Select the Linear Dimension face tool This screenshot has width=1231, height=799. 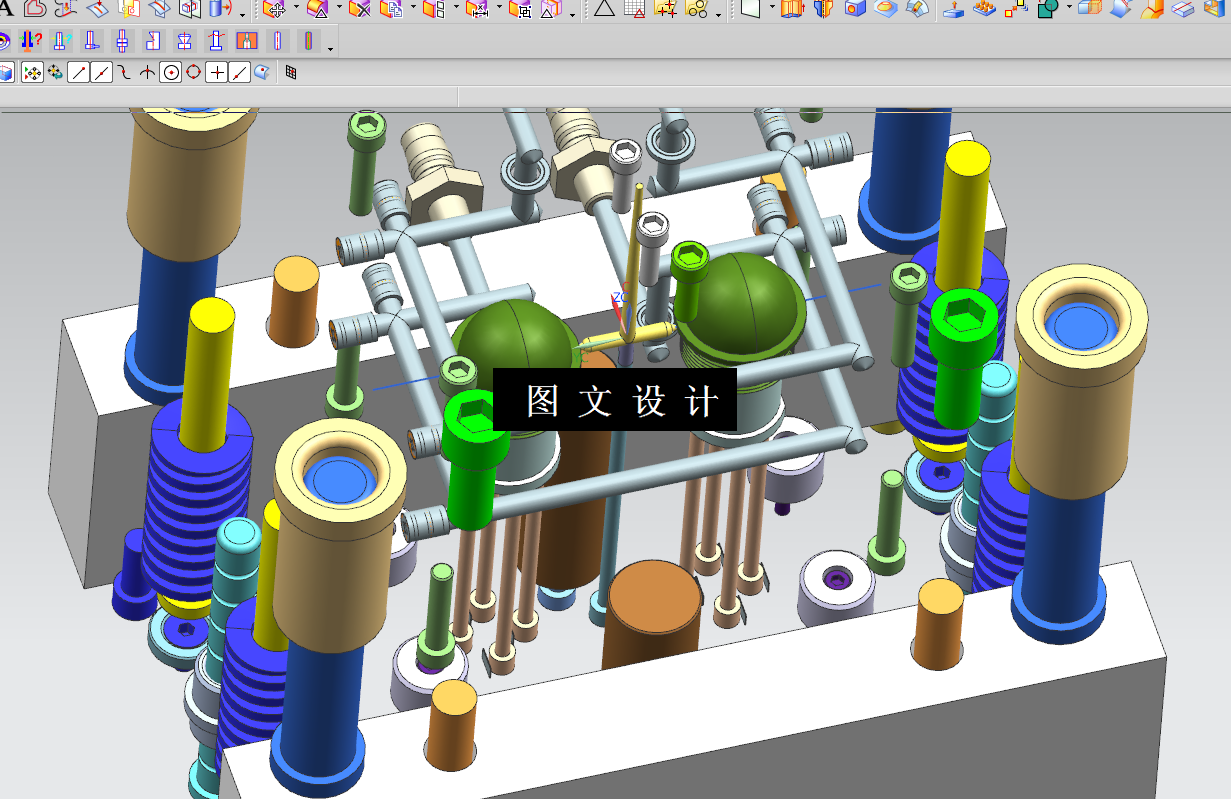(478, 10)
